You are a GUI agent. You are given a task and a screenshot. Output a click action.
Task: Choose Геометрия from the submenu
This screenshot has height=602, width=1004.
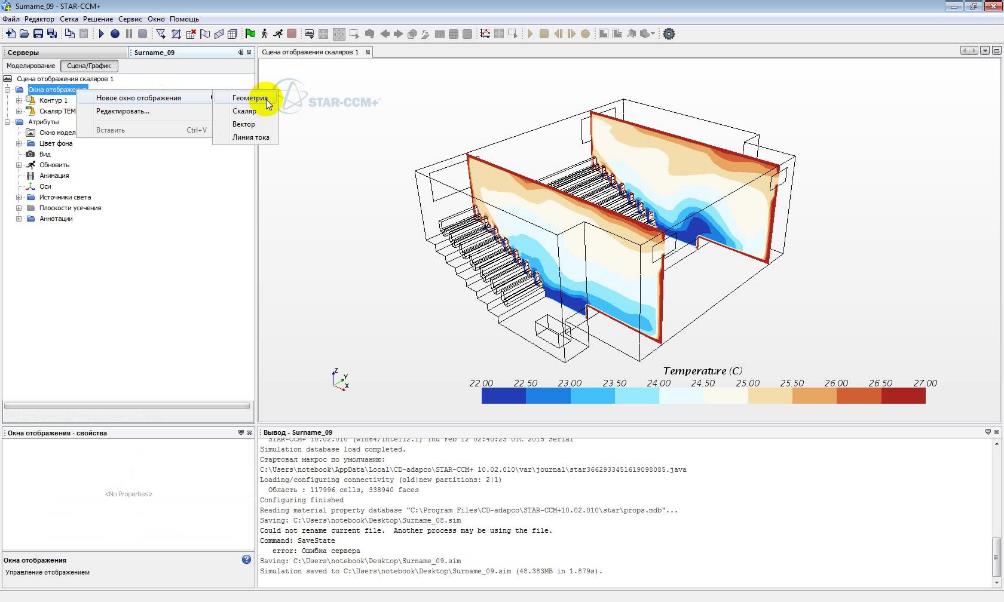tap(249, 98)
